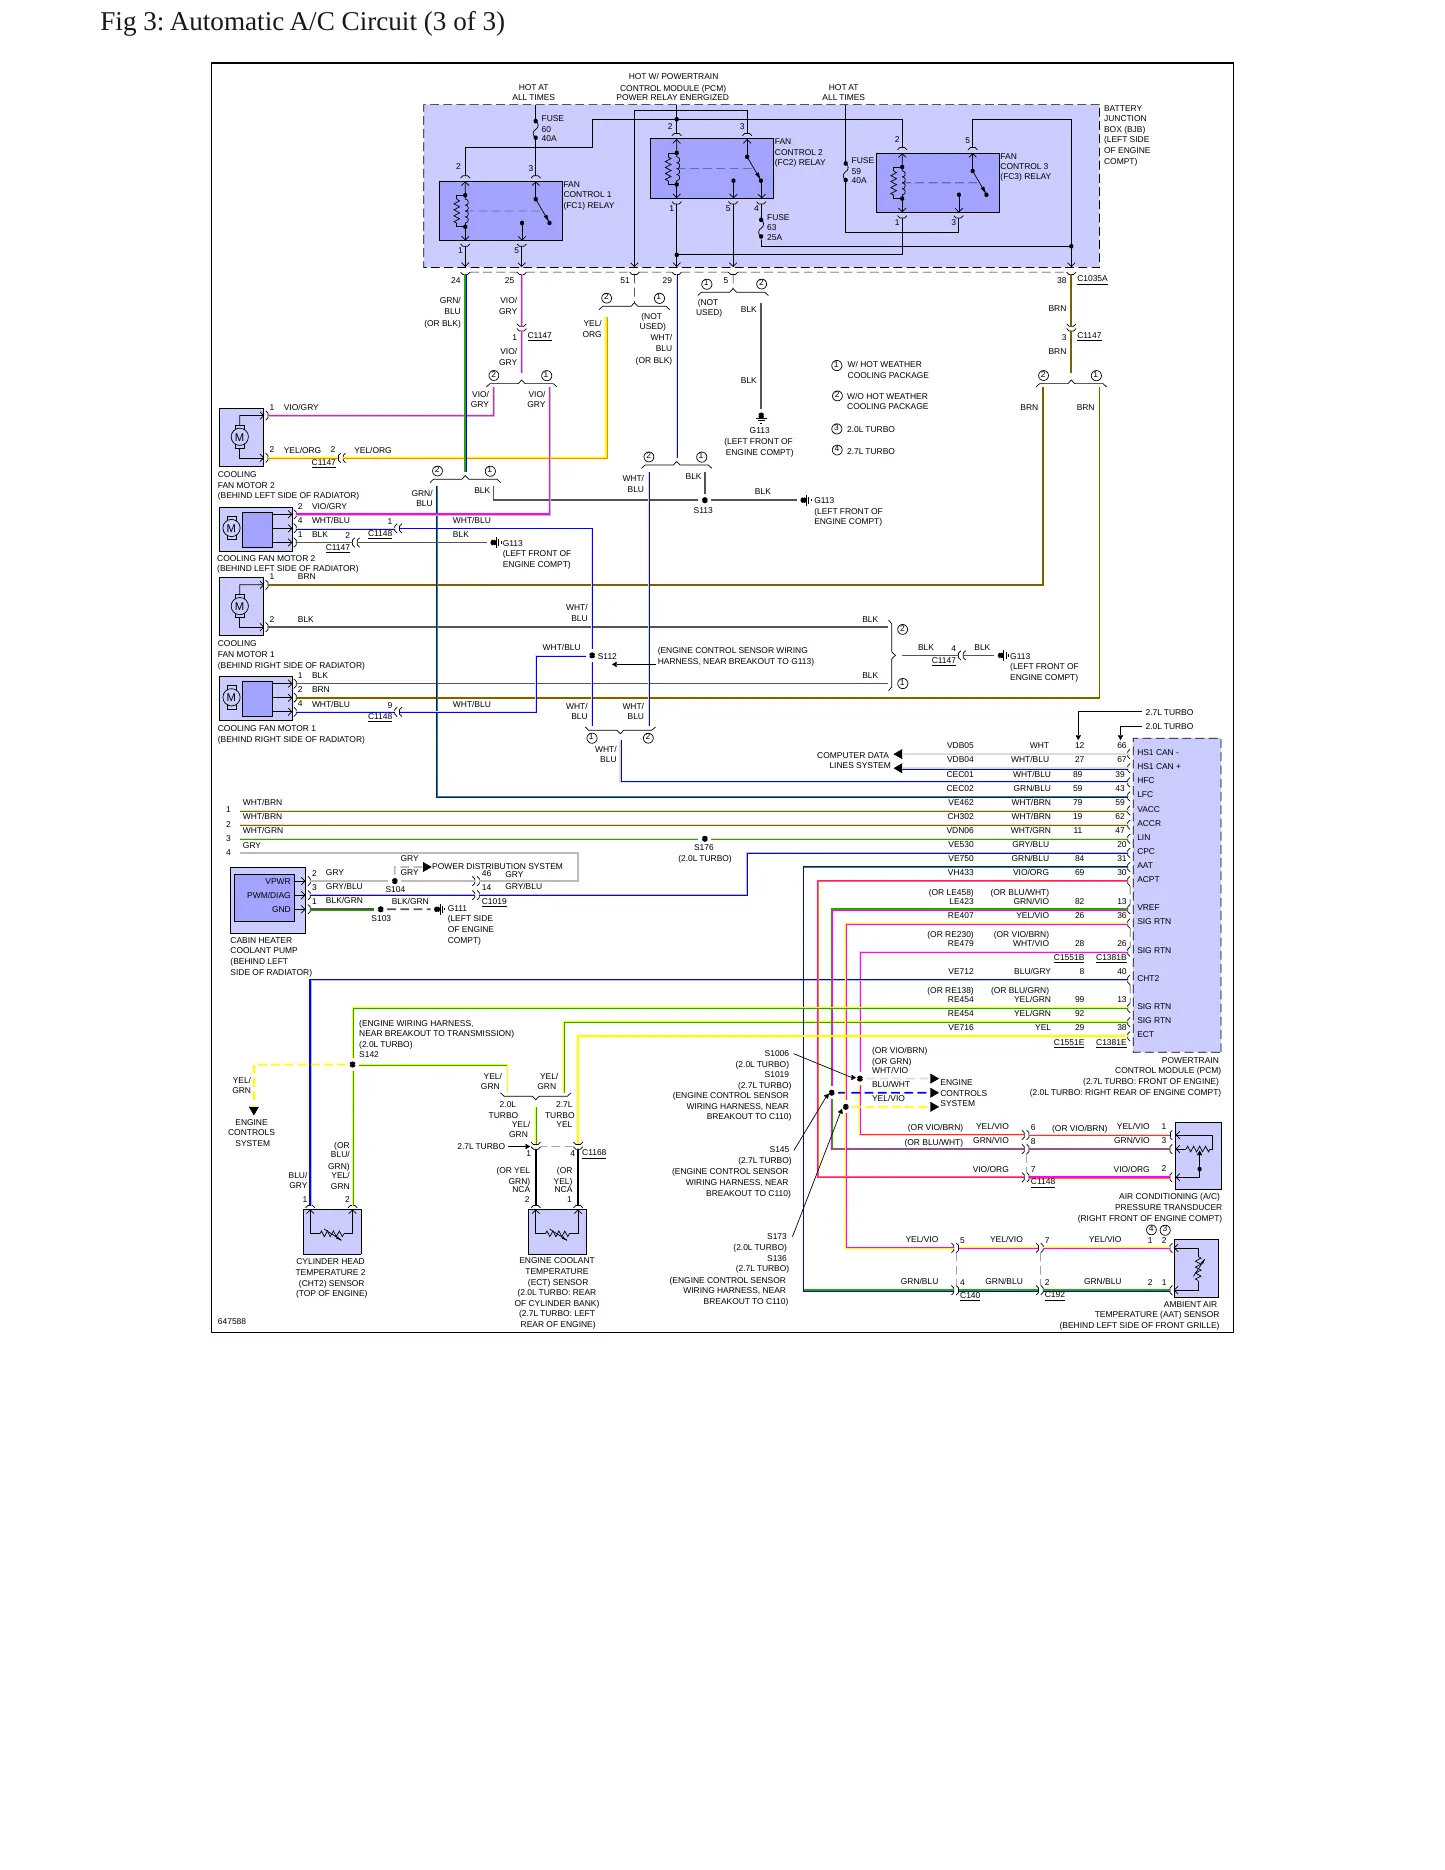Screen dimensions: 1445x1870
Task: Click the 'FUSE 63 25A' label
Action: [x=778, y=227]
